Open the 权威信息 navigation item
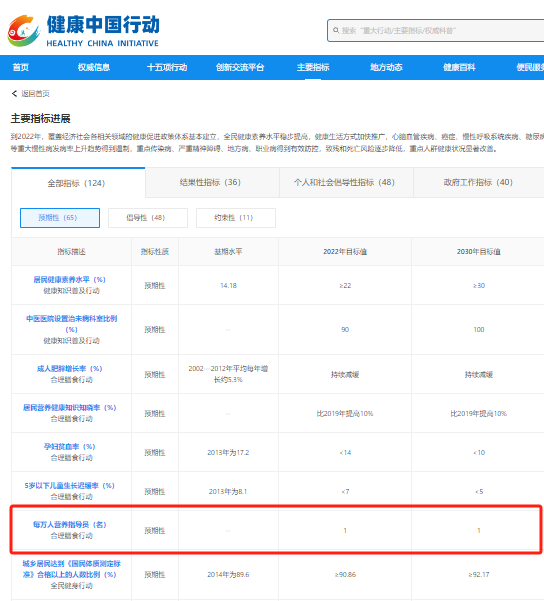The image size is (544, 601). 94,67
